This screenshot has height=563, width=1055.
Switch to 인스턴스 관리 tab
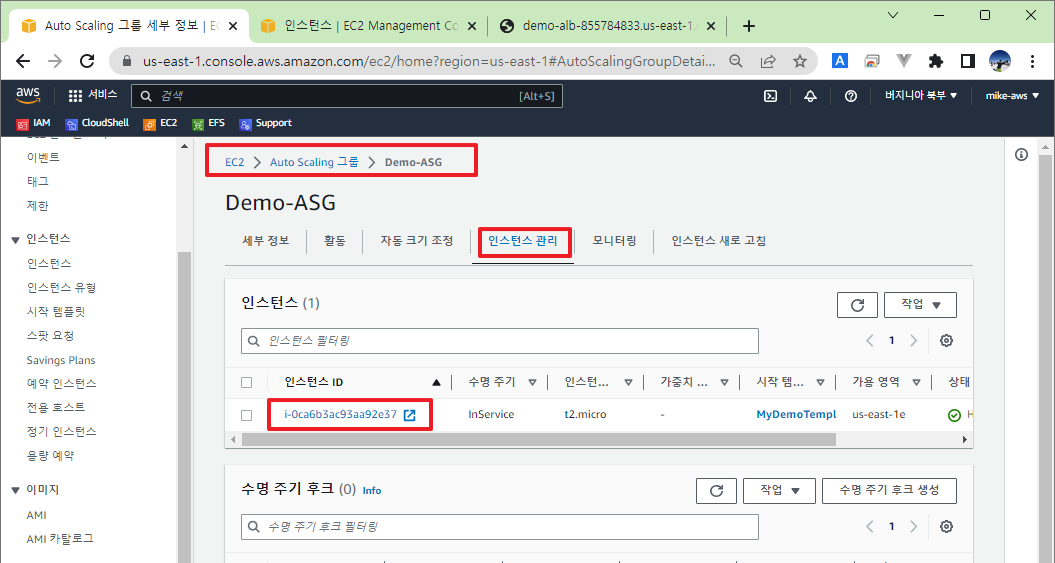click(x=523, y=241)
